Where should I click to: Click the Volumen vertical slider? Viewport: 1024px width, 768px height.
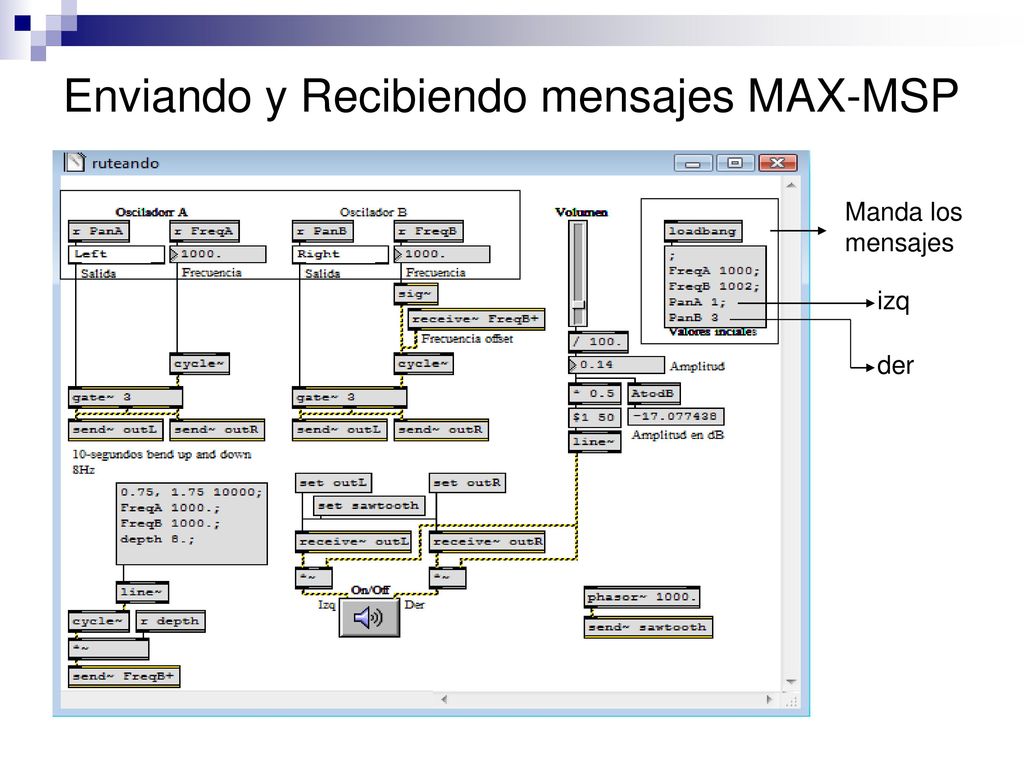coord(577,273)
